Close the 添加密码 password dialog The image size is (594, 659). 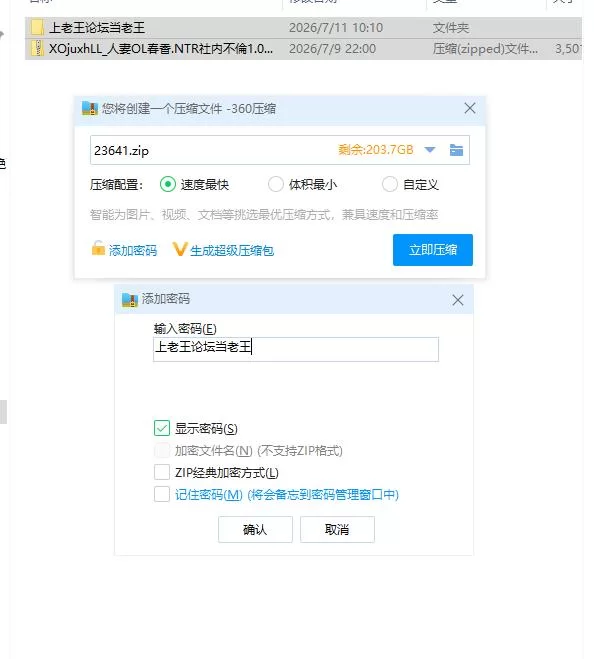tap(458, 300)
